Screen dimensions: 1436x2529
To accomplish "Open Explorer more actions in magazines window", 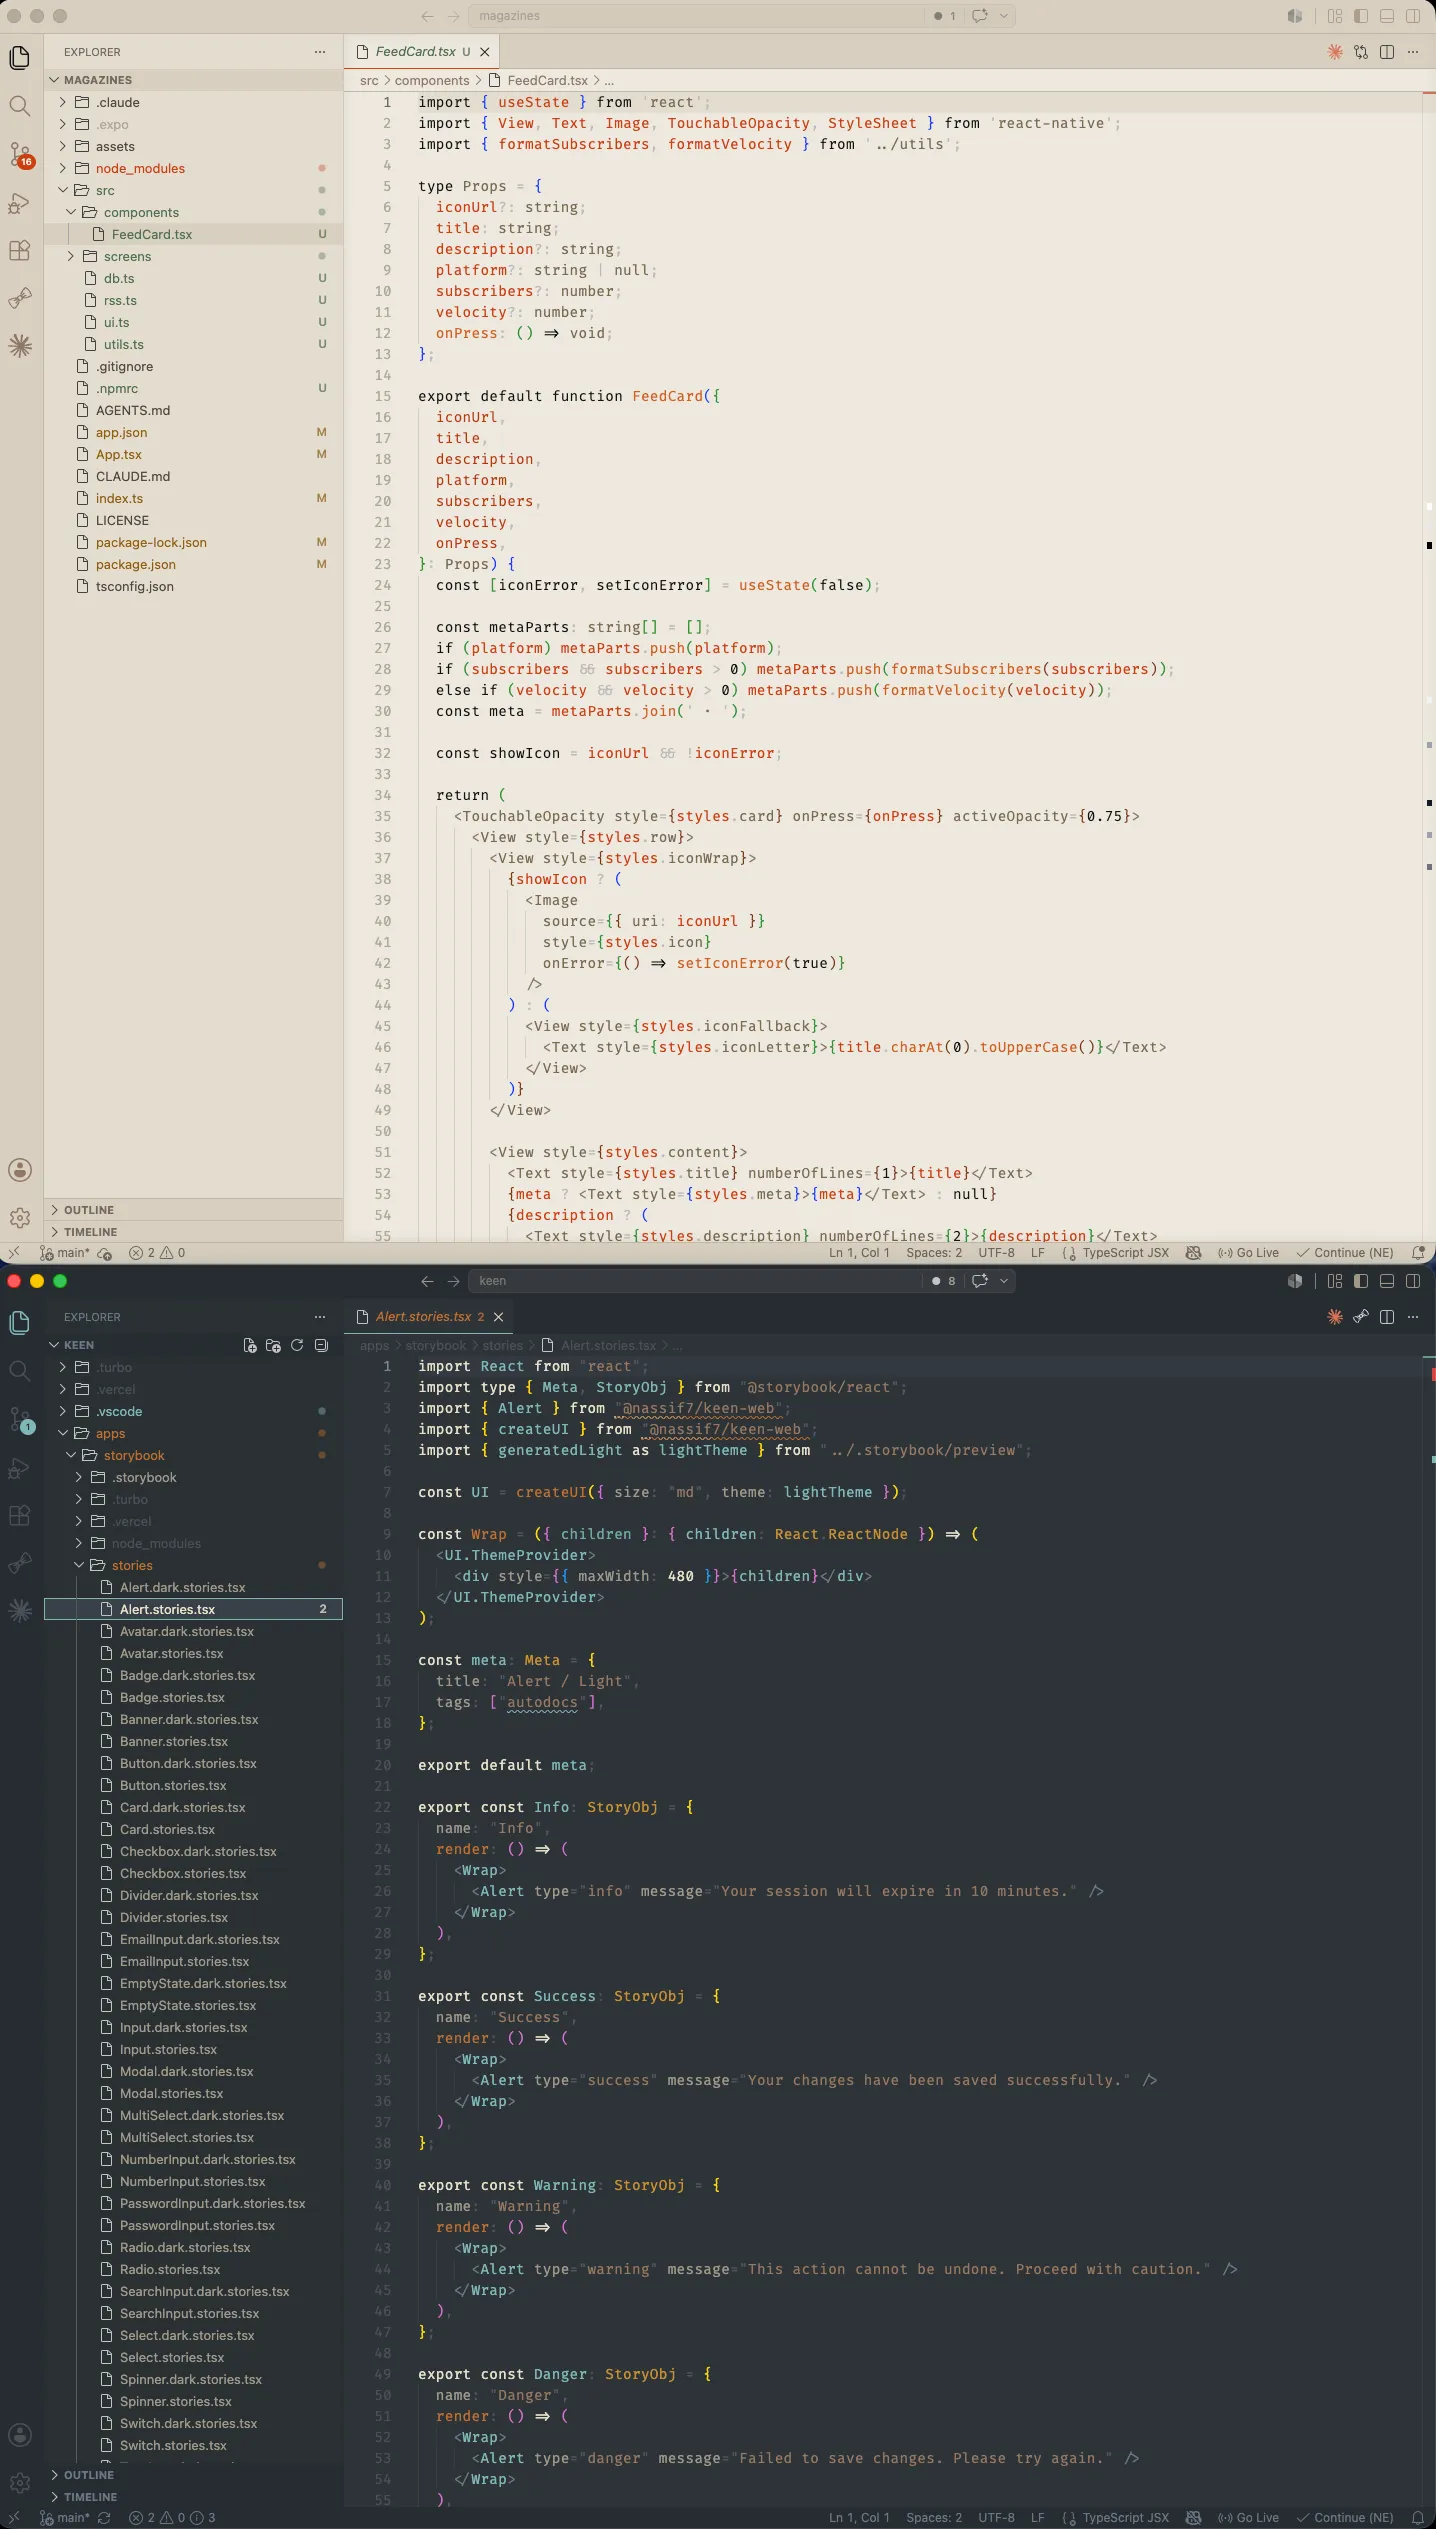I will 320,52.
